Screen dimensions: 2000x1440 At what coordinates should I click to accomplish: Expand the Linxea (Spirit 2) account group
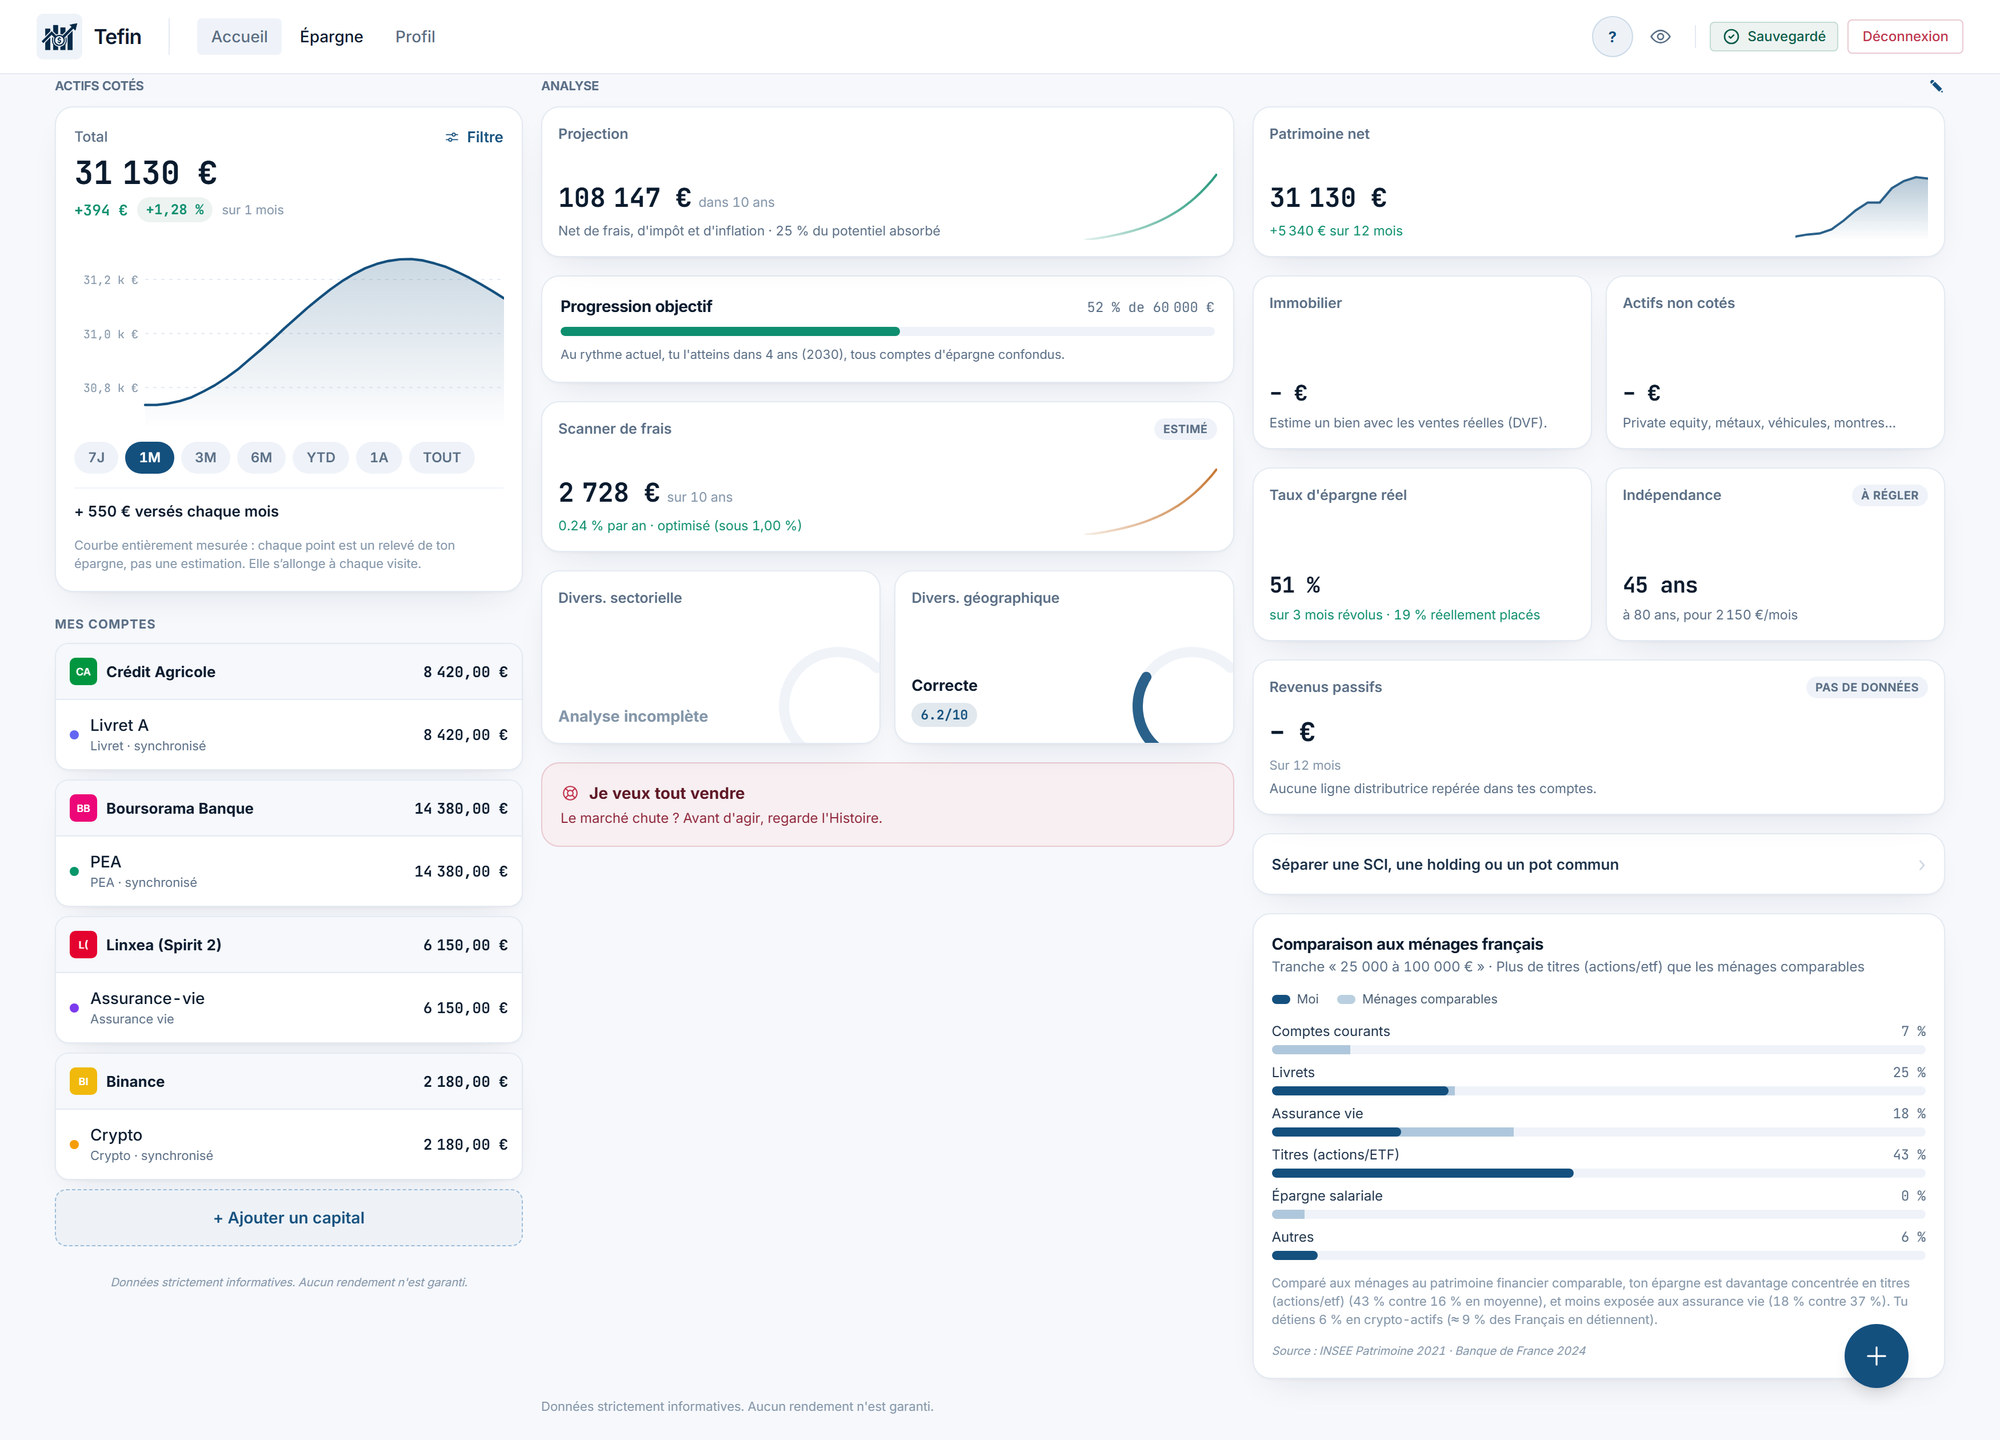tap(289, 945)
